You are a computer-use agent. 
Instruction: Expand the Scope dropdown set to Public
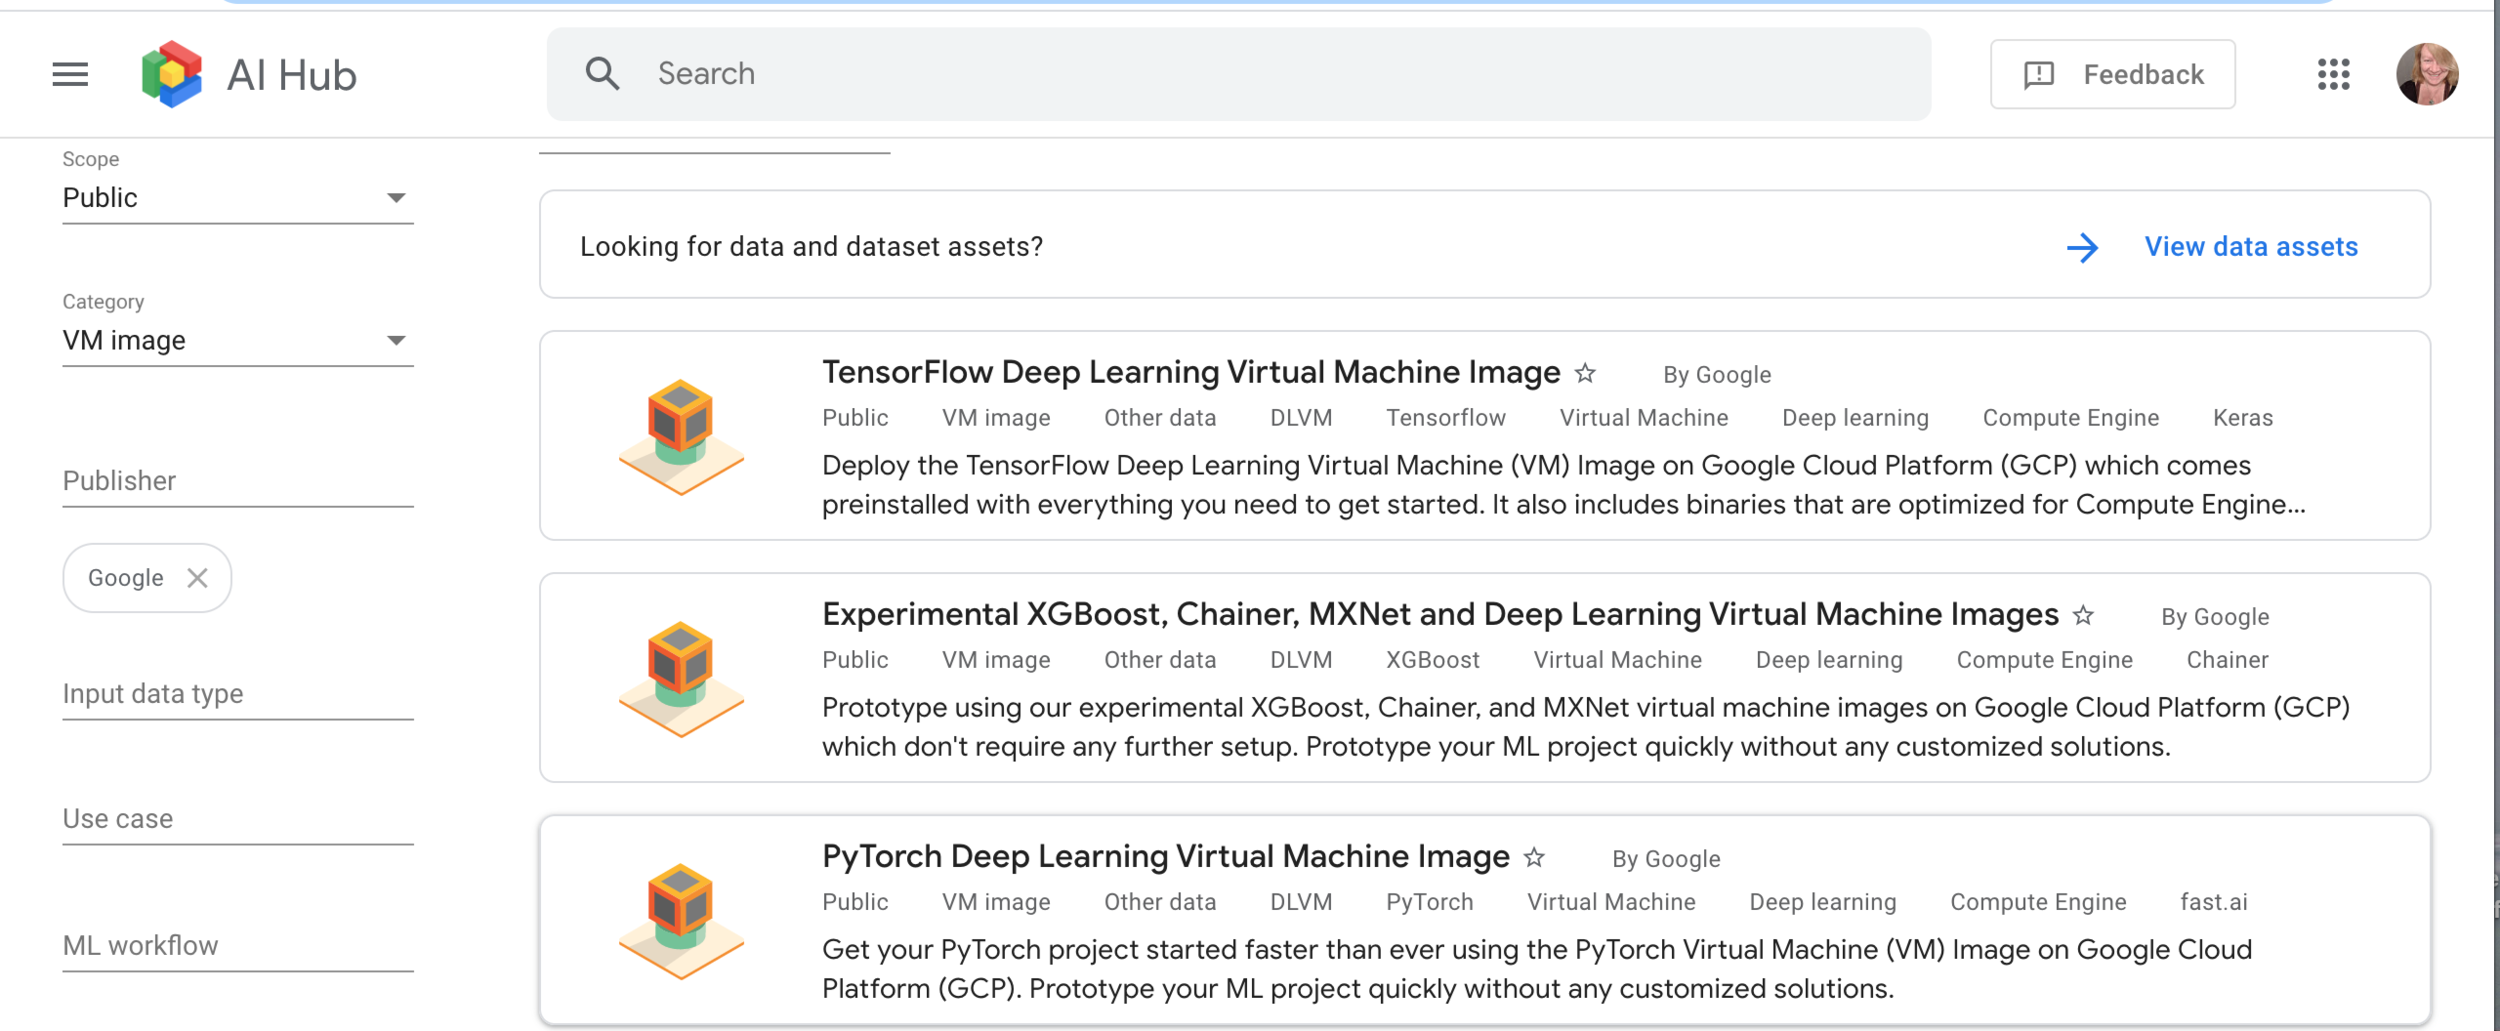[x=238, y=198]
